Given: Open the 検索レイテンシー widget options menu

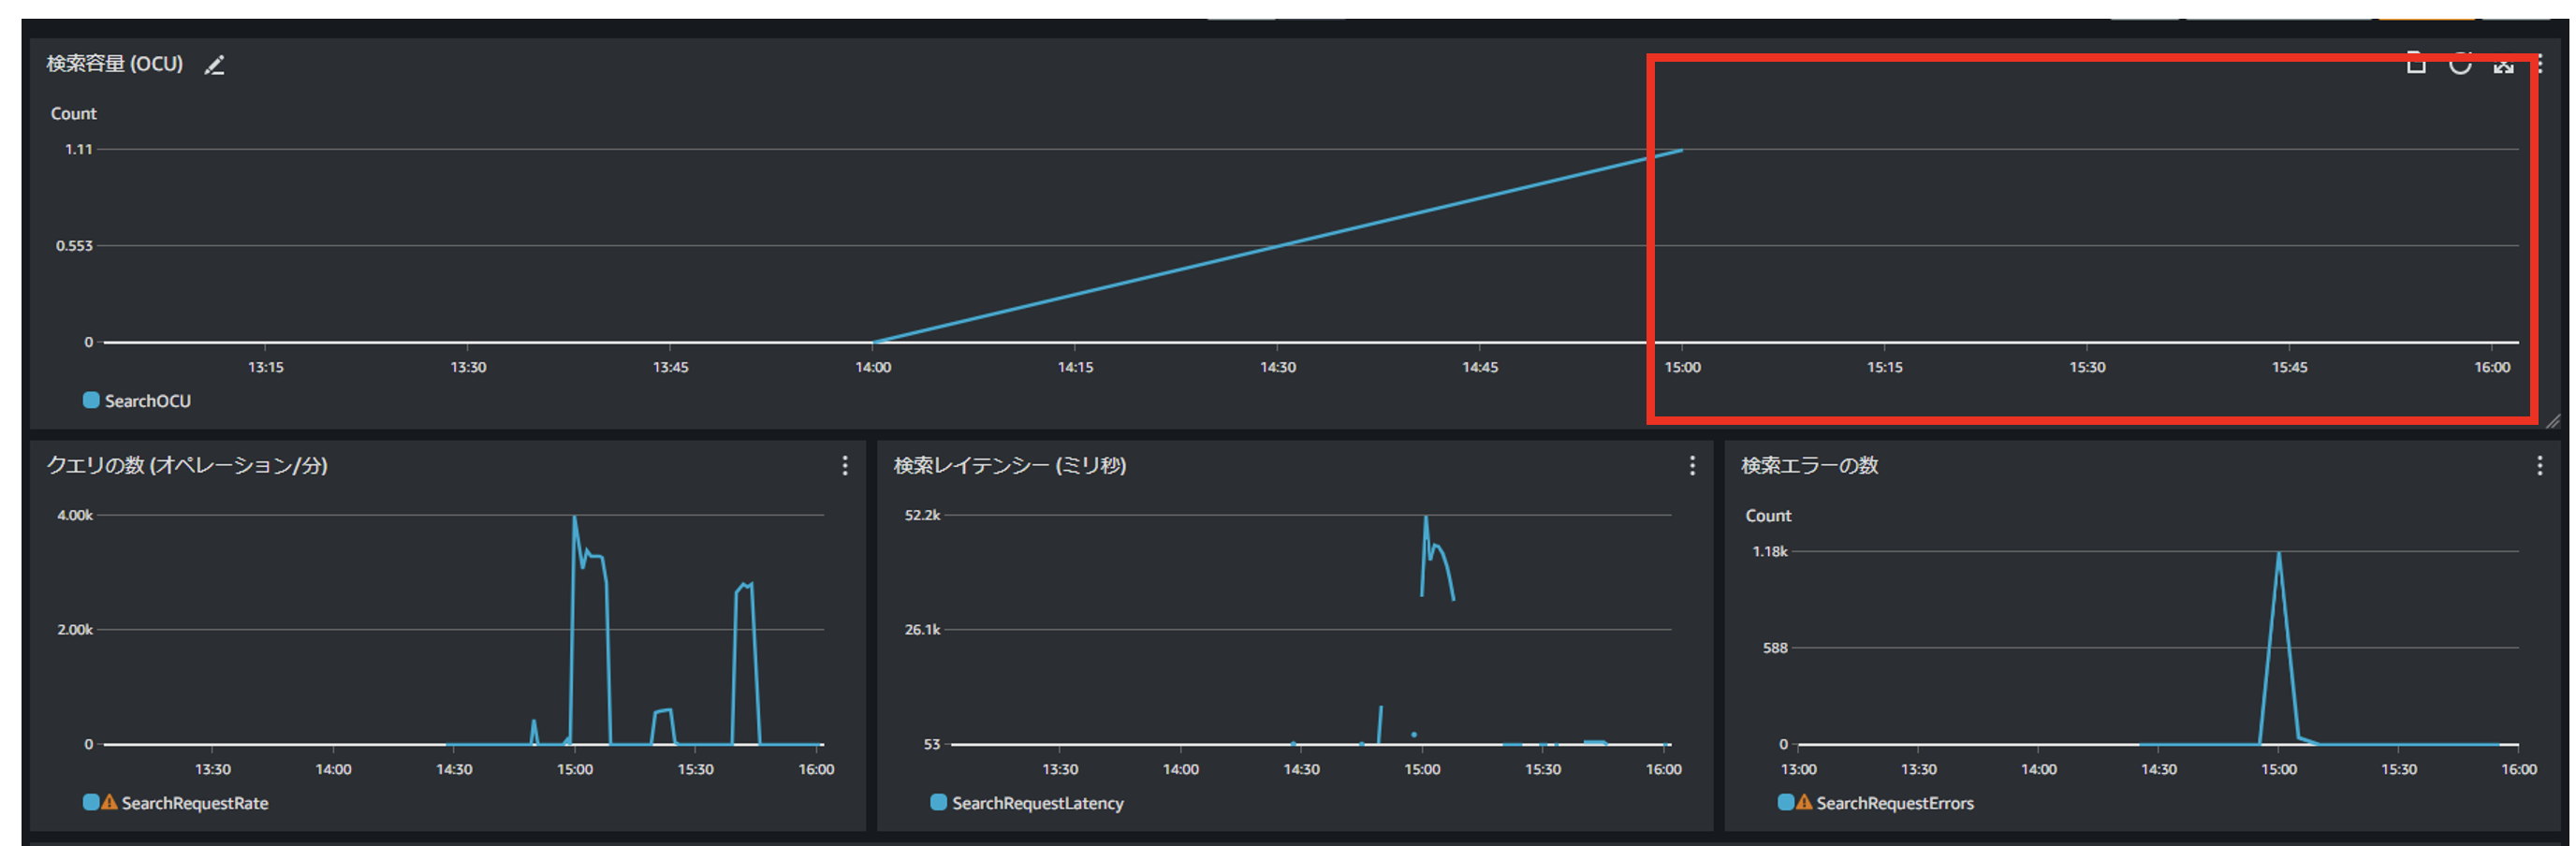Looking at the screenshot, I should (x=1692, y=466).
